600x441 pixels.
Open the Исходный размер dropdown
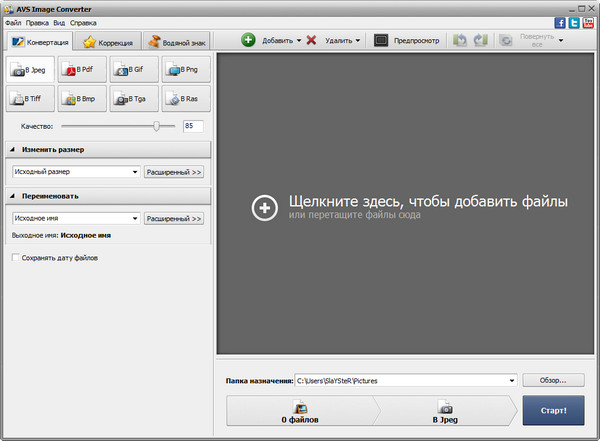coord(75,172)
